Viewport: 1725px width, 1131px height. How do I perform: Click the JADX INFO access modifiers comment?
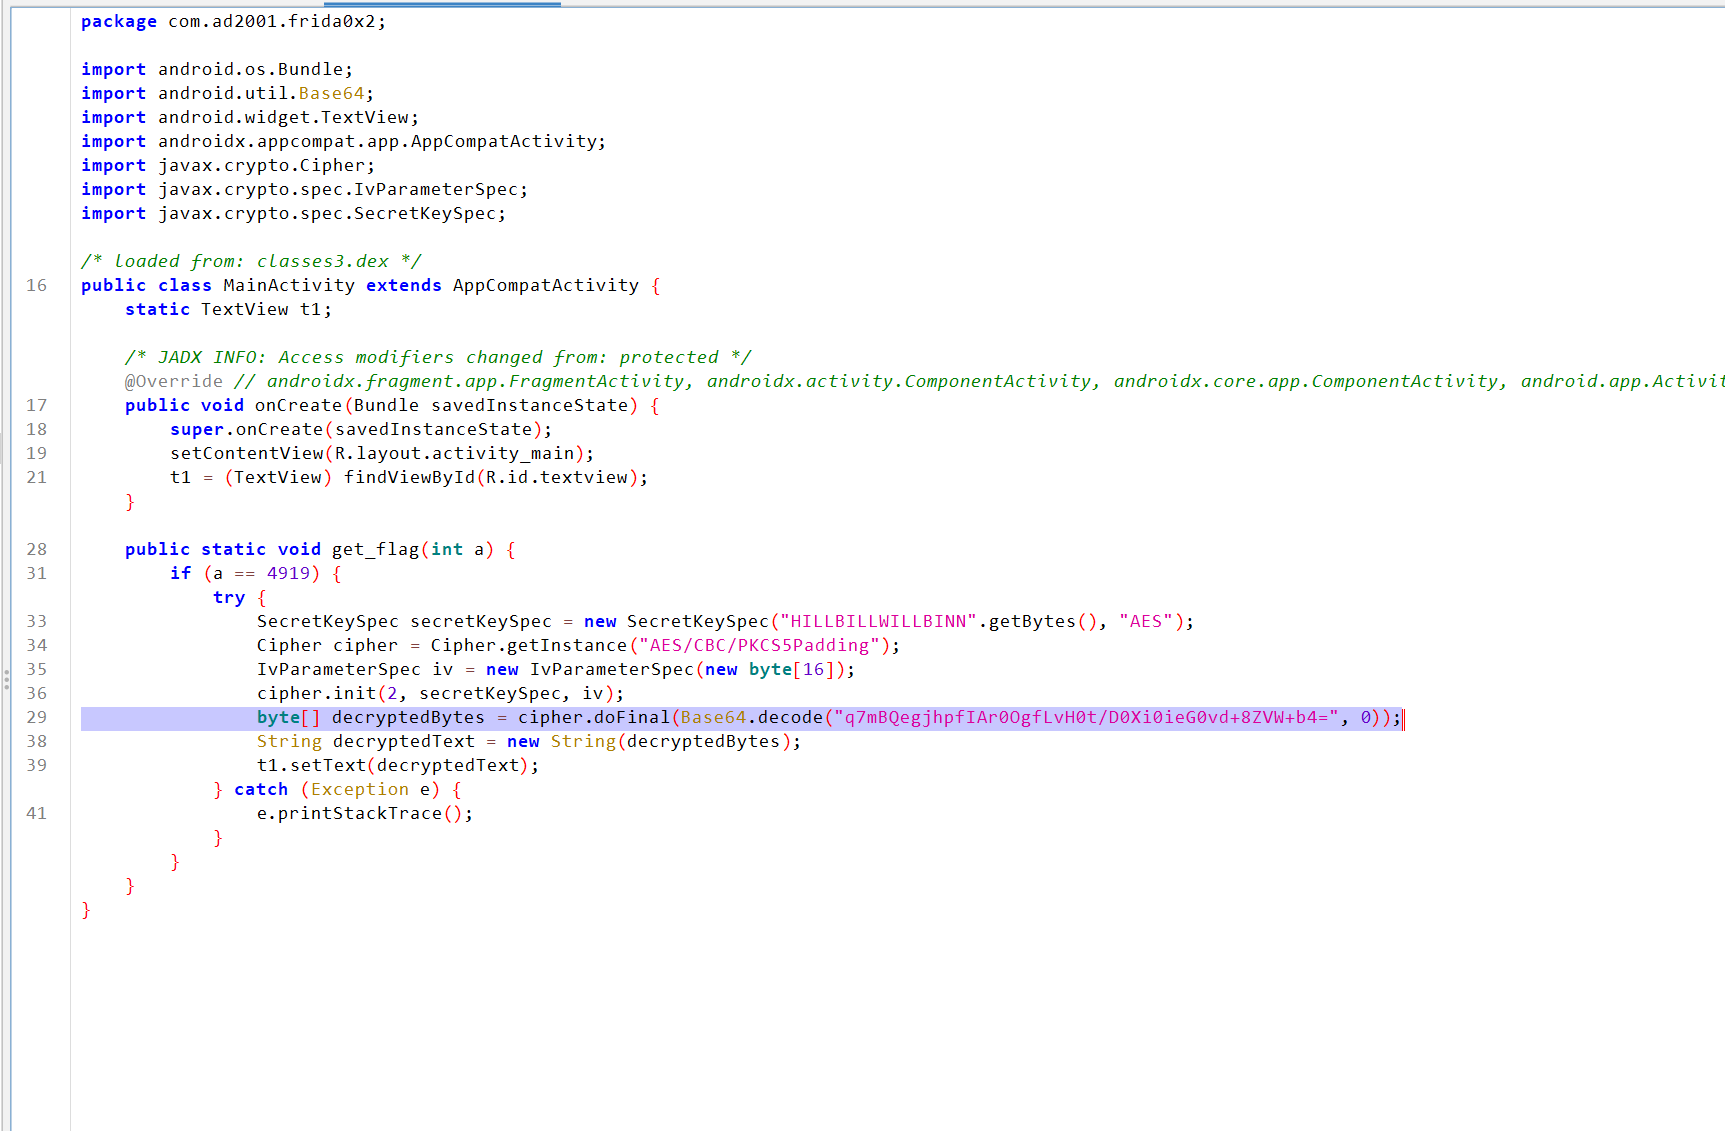[438, 357]
